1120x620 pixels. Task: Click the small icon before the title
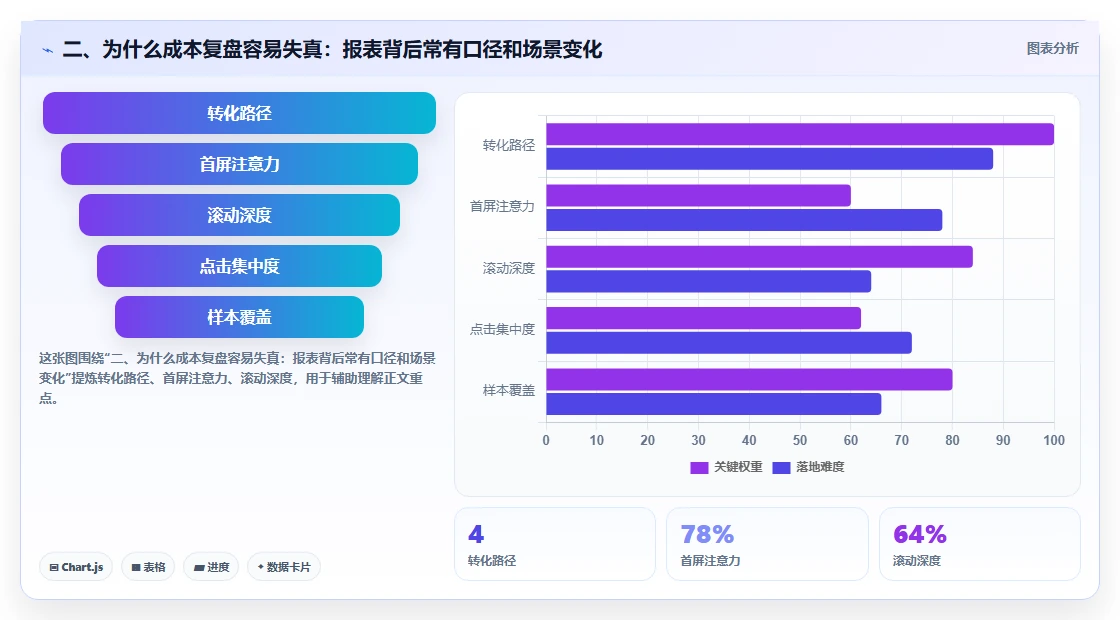tap(48, 51)
